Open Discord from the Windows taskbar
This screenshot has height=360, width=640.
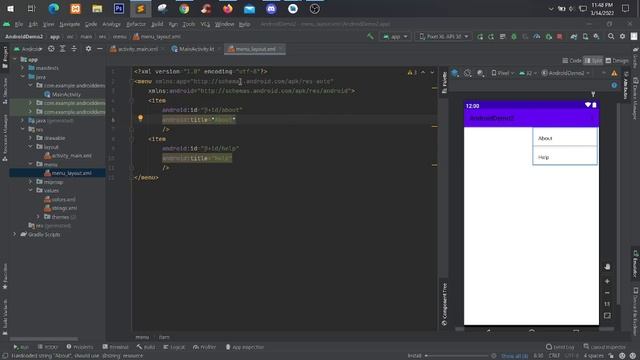[x=271, y=9]
